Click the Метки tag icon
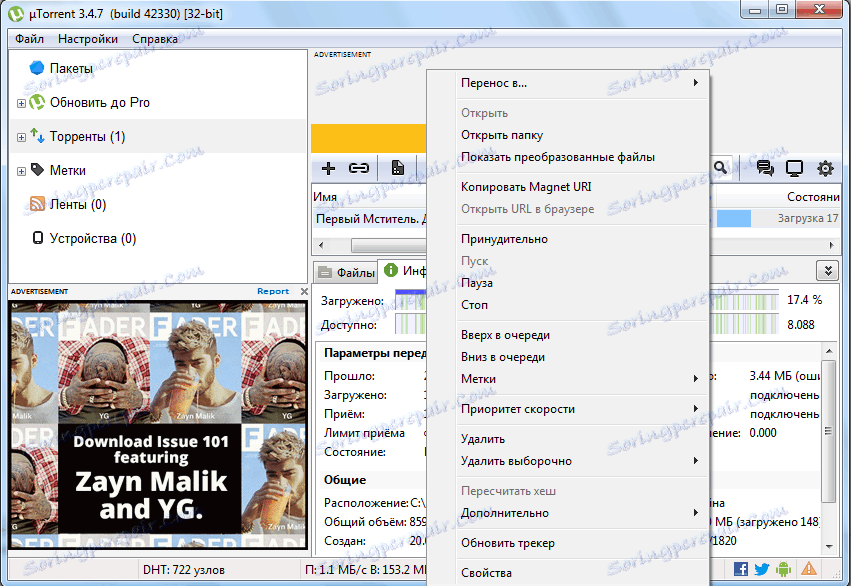This screenshot has height=586, width=851. pyautogui.click(x=37, y=170)
